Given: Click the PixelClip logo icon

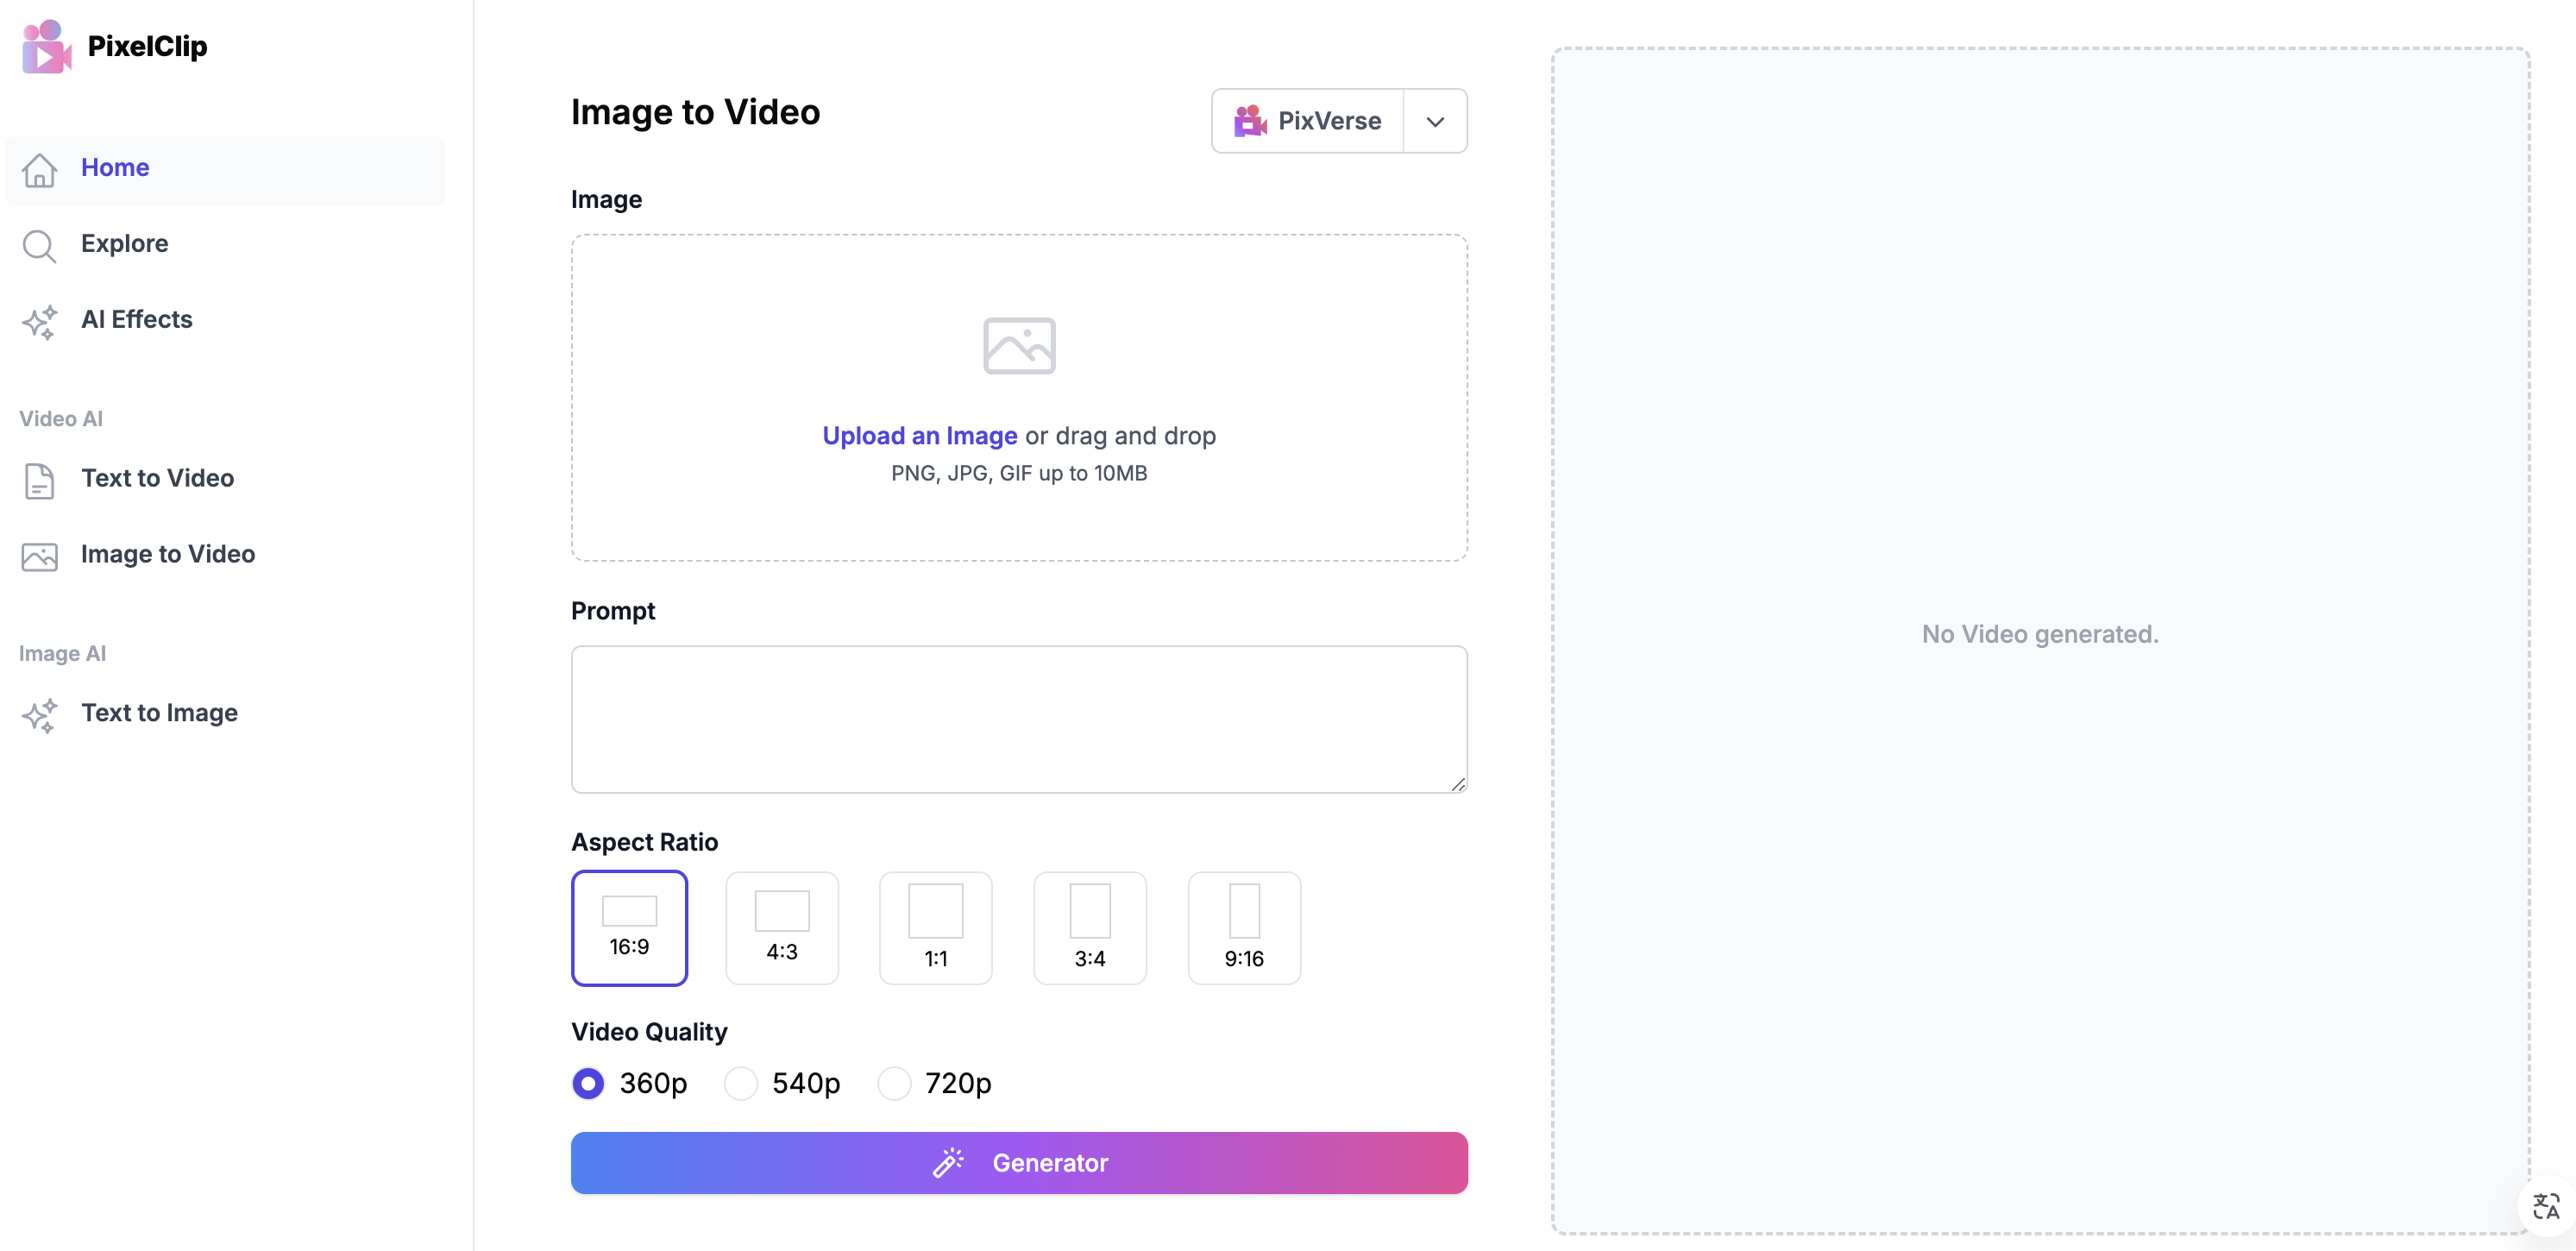Looking at the screenshot, I should point(46,46).
